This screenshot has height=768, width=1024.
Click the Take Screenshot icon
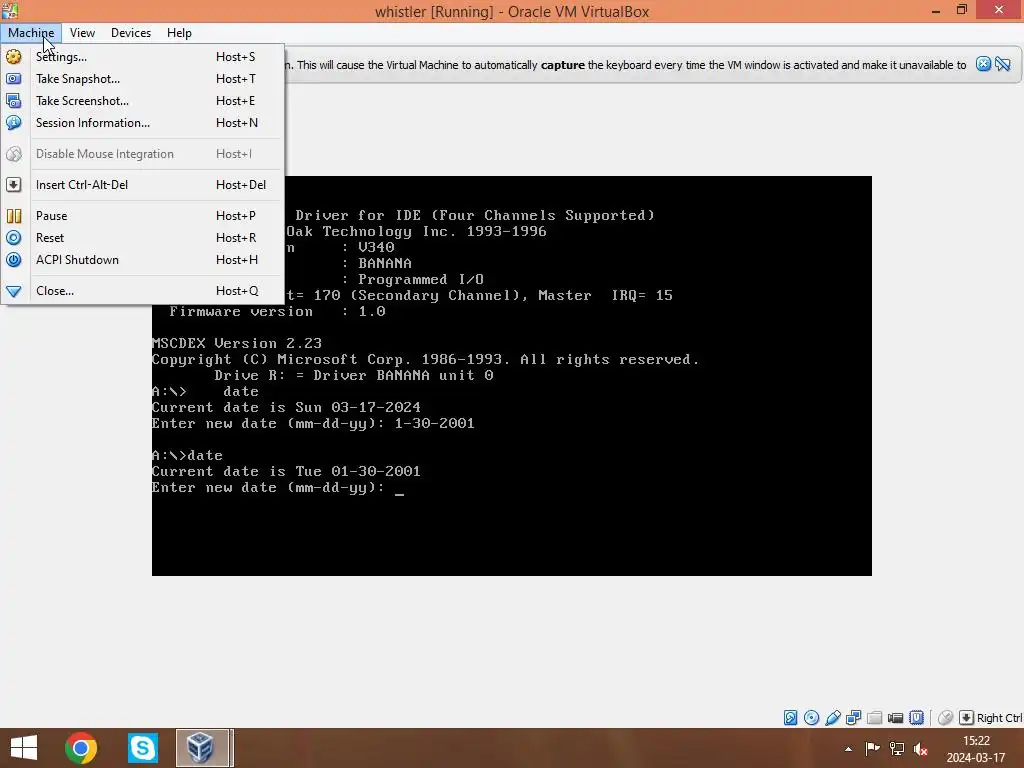point(14,101)
